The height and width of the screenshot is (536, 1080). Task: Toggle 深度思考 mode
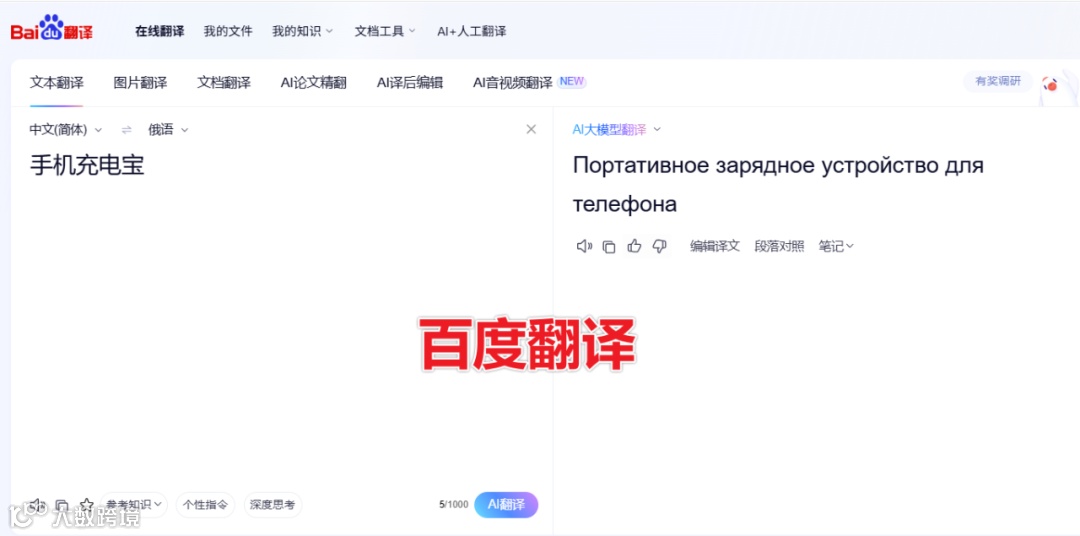(273, 504)
